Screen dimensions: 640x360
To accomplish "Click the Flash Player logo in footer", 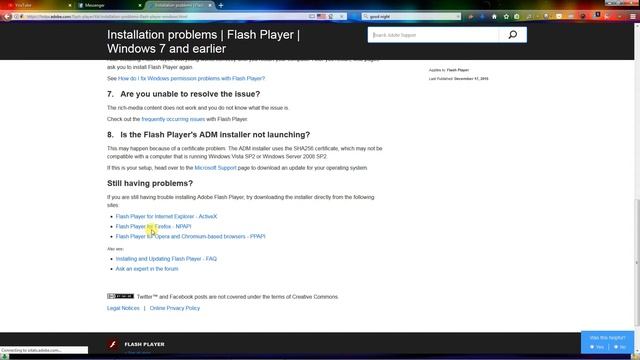I will (113, 344).
